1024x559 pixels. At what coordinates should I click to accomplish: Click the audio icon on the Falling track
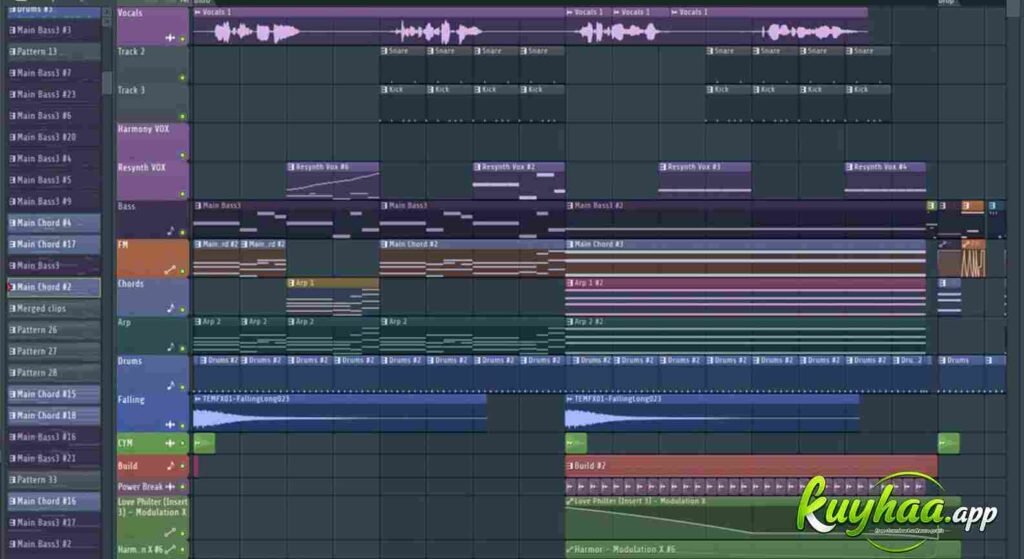tap(170, 424)
